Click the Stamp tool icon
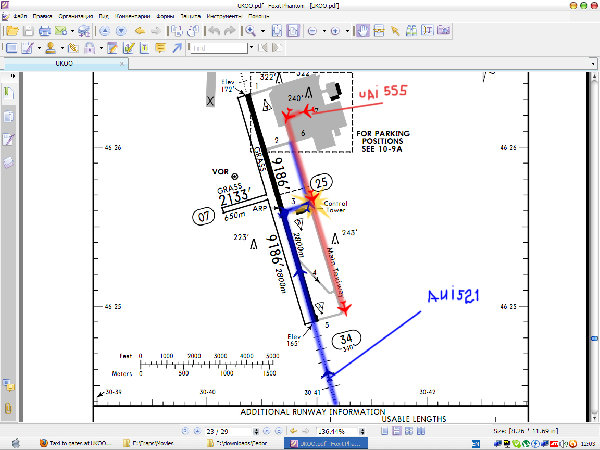Screen dimensions: 600x450 point(51,48)
